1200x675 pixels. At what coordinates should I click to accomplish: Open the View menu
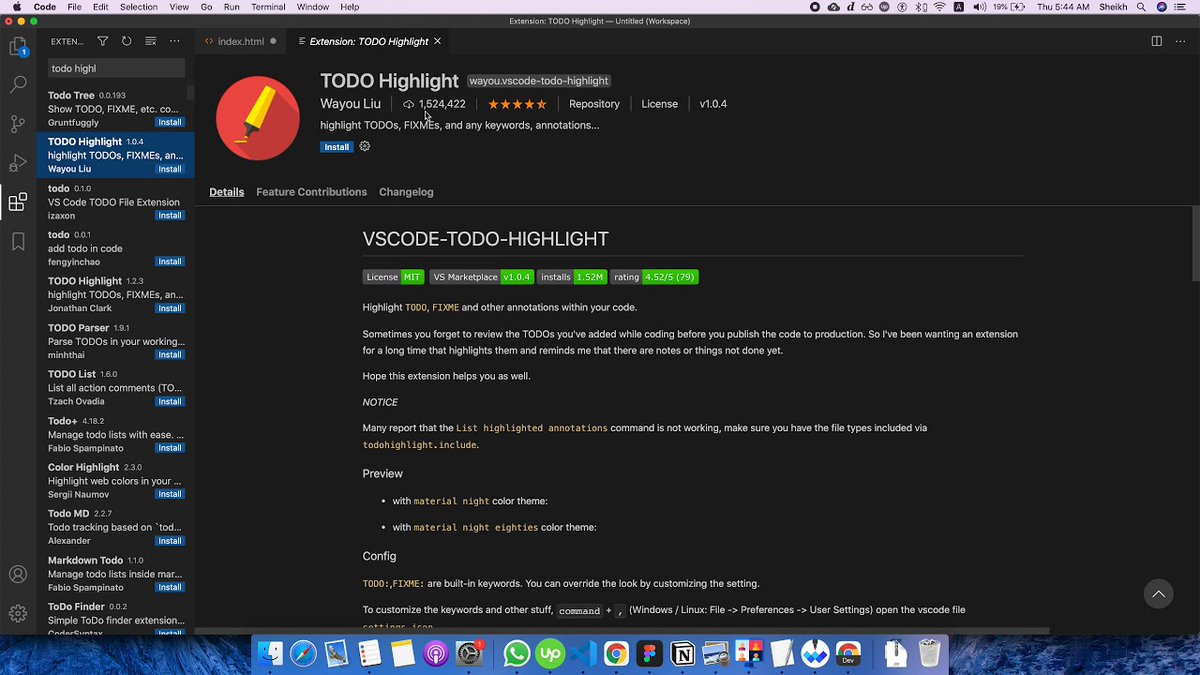(x=179, y=7)
